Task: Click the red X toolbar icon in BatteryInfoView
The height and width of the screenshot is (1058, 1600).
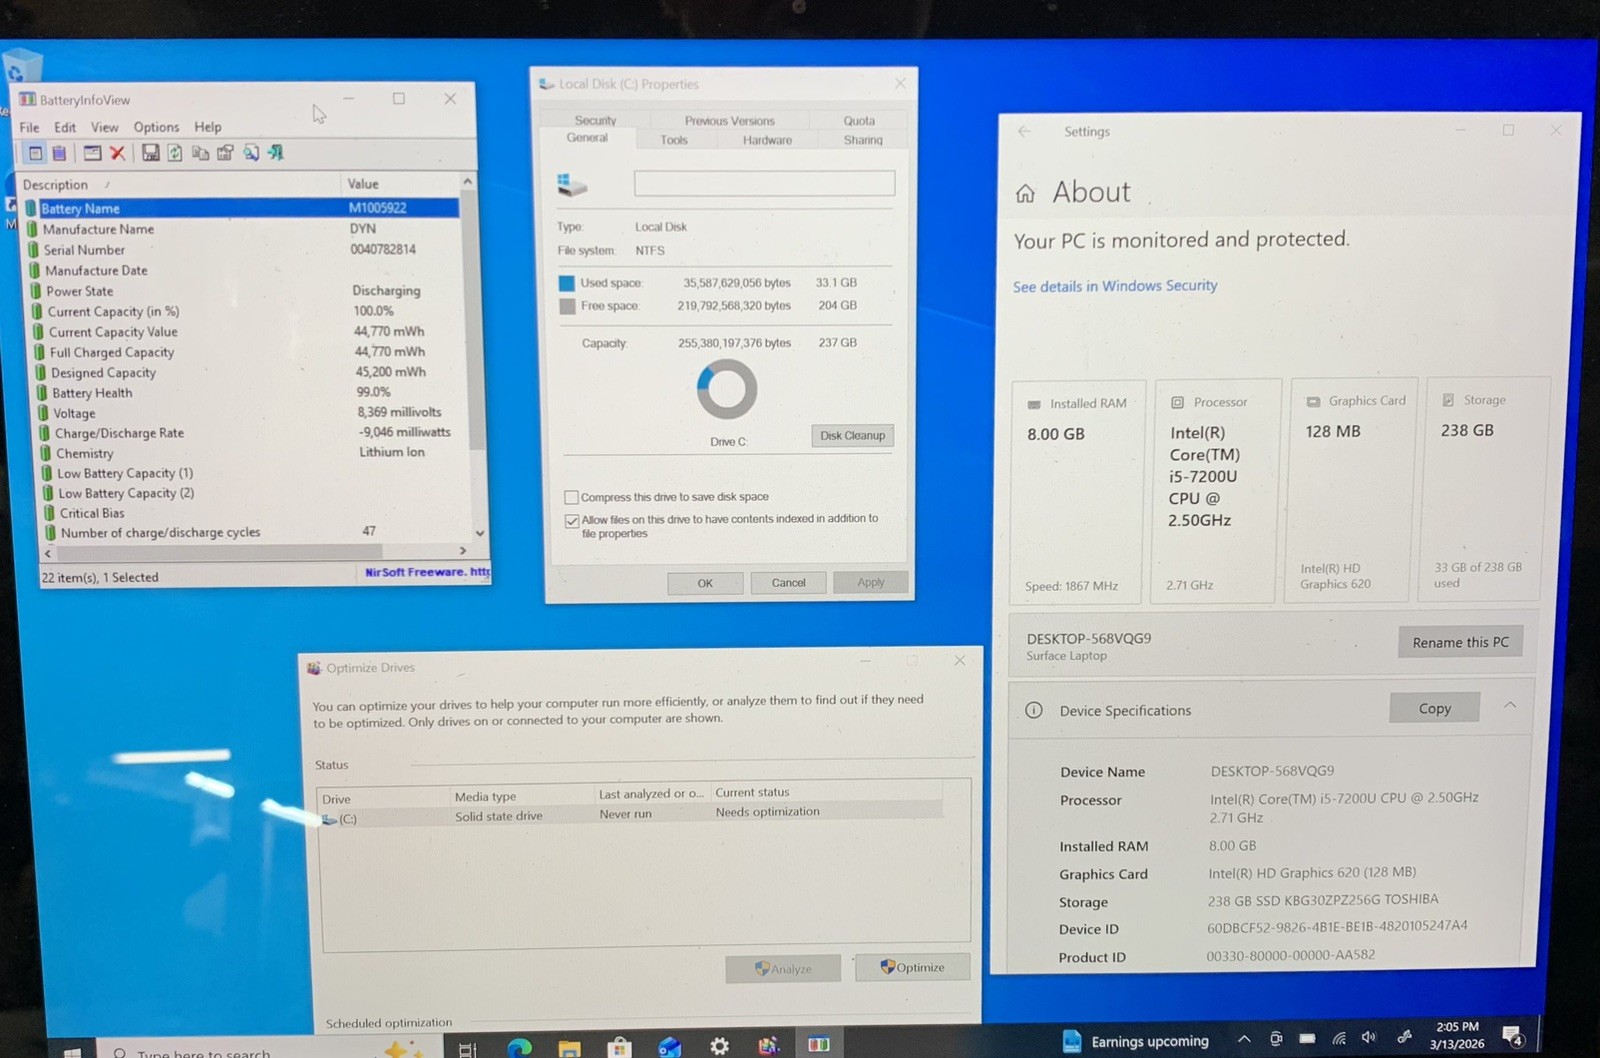Action: 118,153
